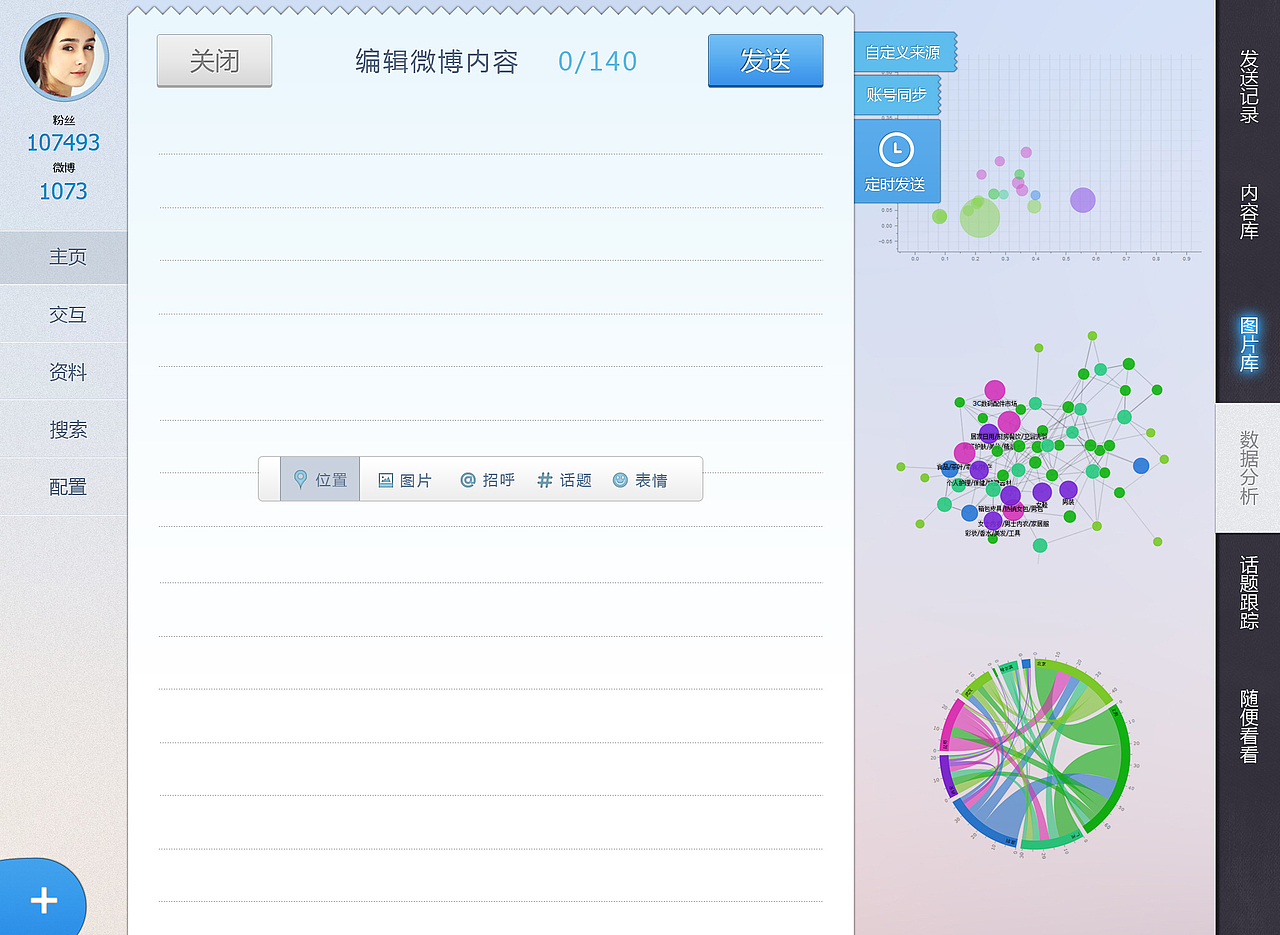
Task: Click the weibo count 1073
Action: pos(64,191)
